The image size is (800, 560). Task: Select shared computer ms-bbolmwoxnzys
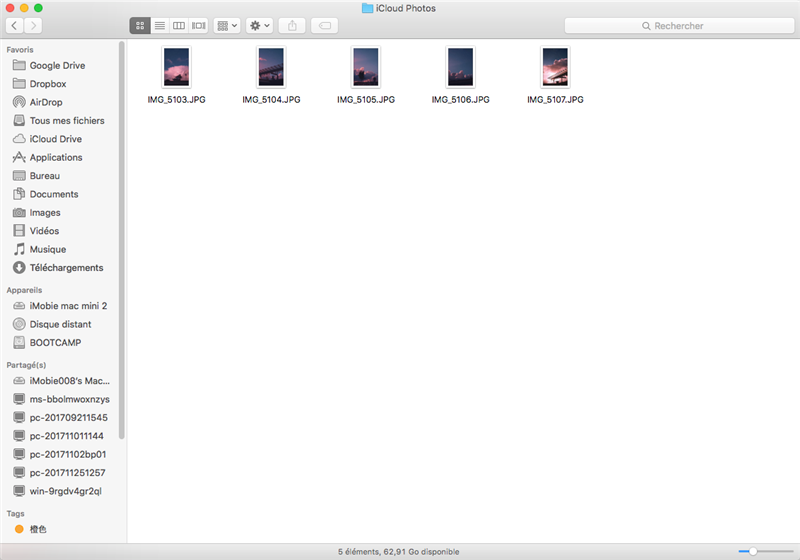69,399
